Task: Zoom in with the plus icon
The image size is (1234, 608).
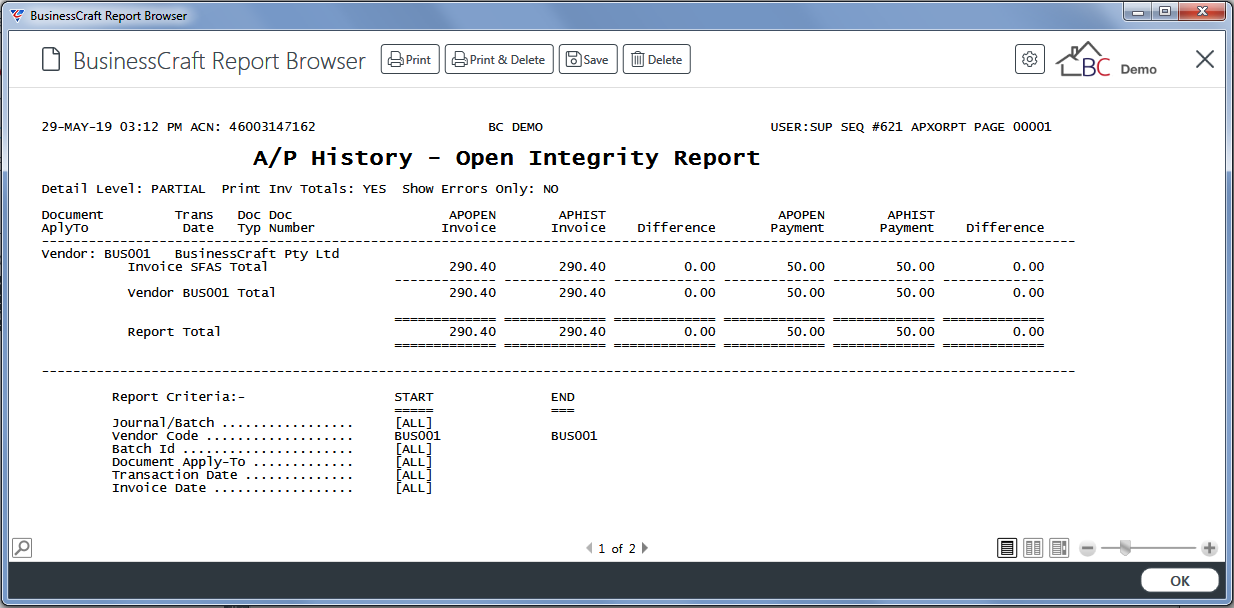Action: pos(1209,548)
